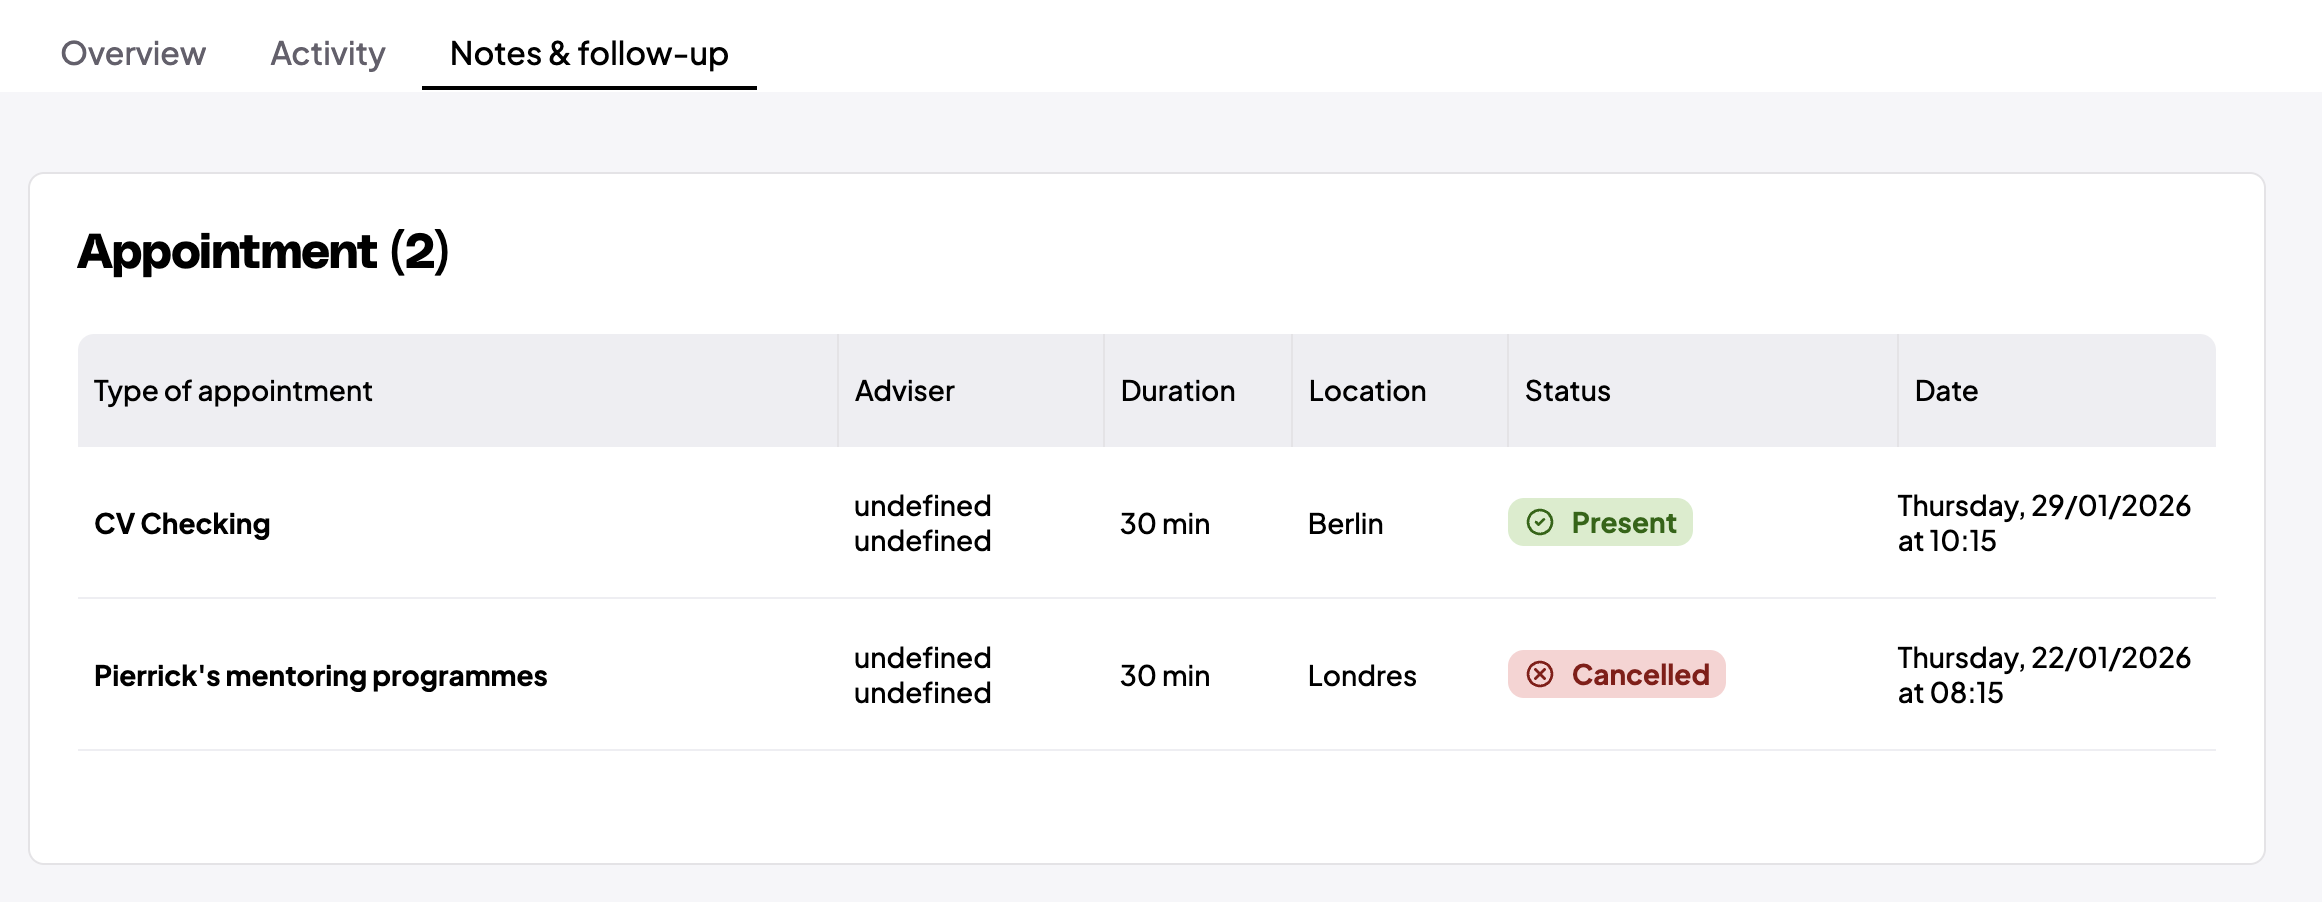Click the Adviser column header
Screen dimensions: 2322x902
904,390
